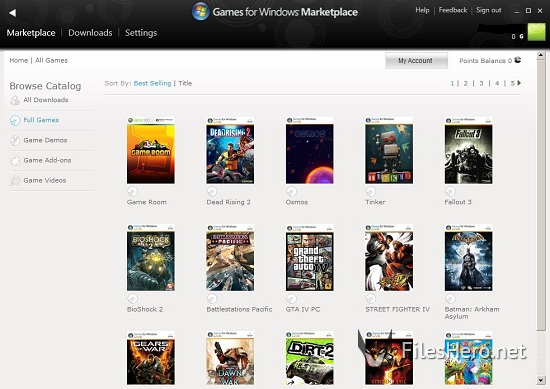550x389 pixels.
Task: Open the Help link
Action: 422,10
